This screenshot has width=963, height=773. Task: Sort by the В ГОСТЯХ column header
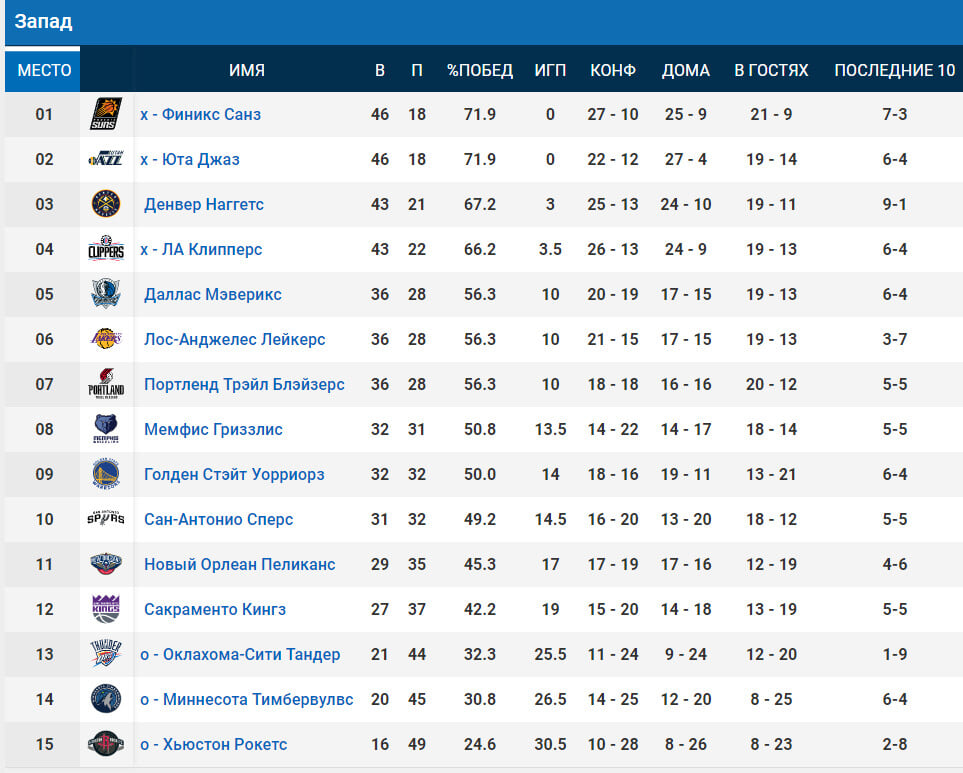(x=771, y=71)
